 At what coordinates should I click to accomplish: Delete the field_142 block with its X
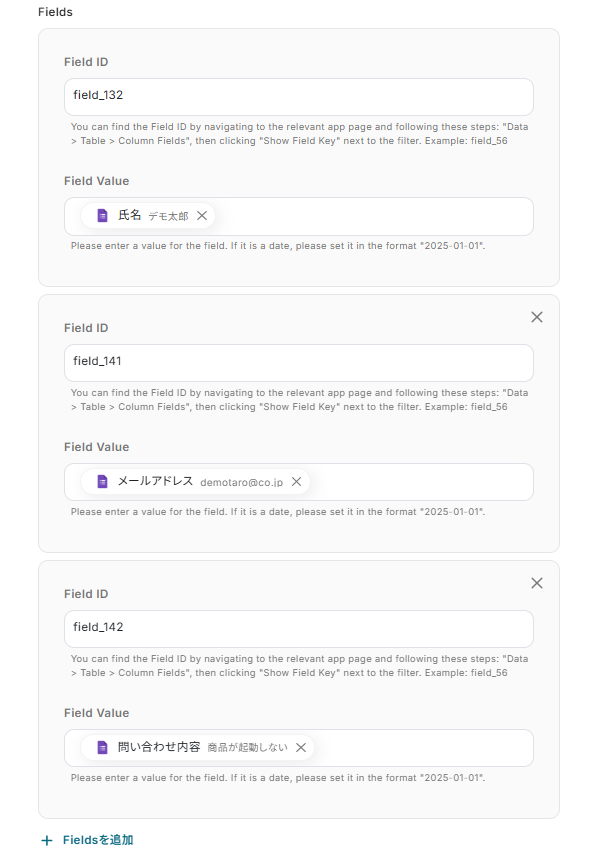(537, 583)
